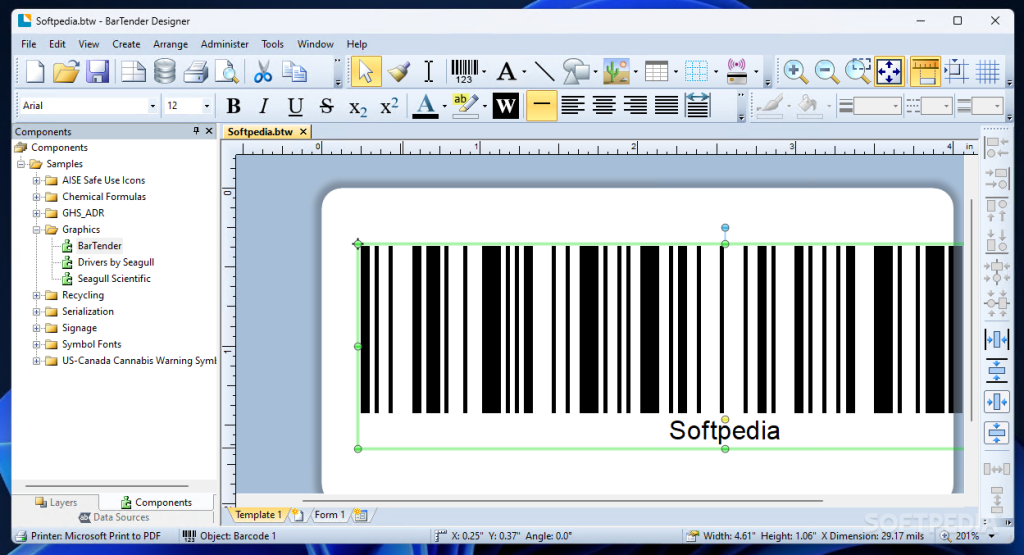
Task: Select the Barcode creation tool
Action: [x=463, y=71]
